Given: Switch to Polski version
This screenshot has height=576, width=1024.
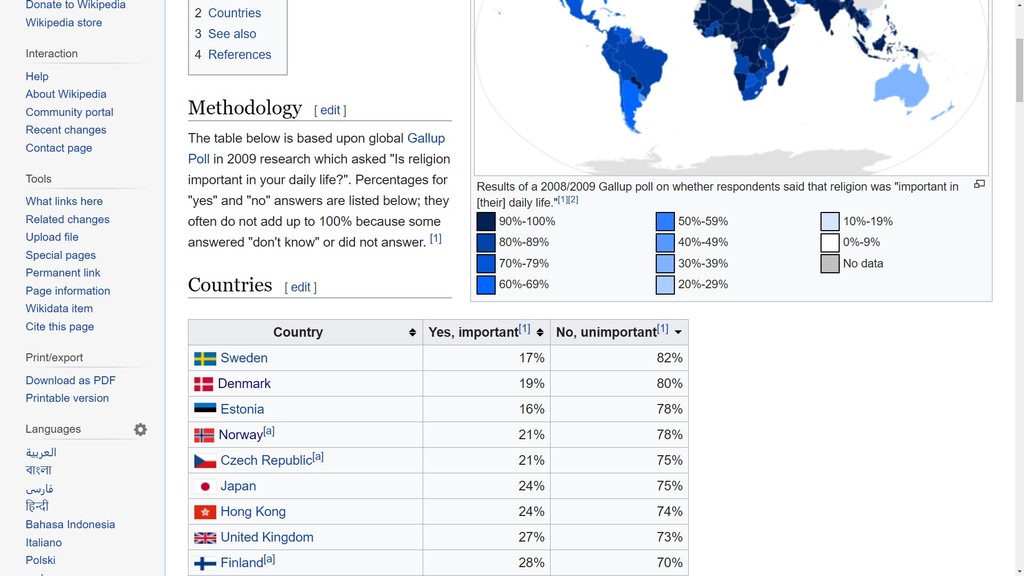Looking at the screenshot, I should (40, 560).
